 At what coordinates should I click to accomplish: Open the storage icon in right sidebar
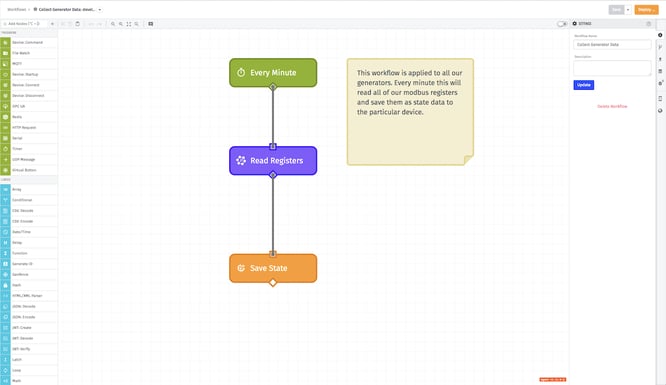tap(660, 71)
